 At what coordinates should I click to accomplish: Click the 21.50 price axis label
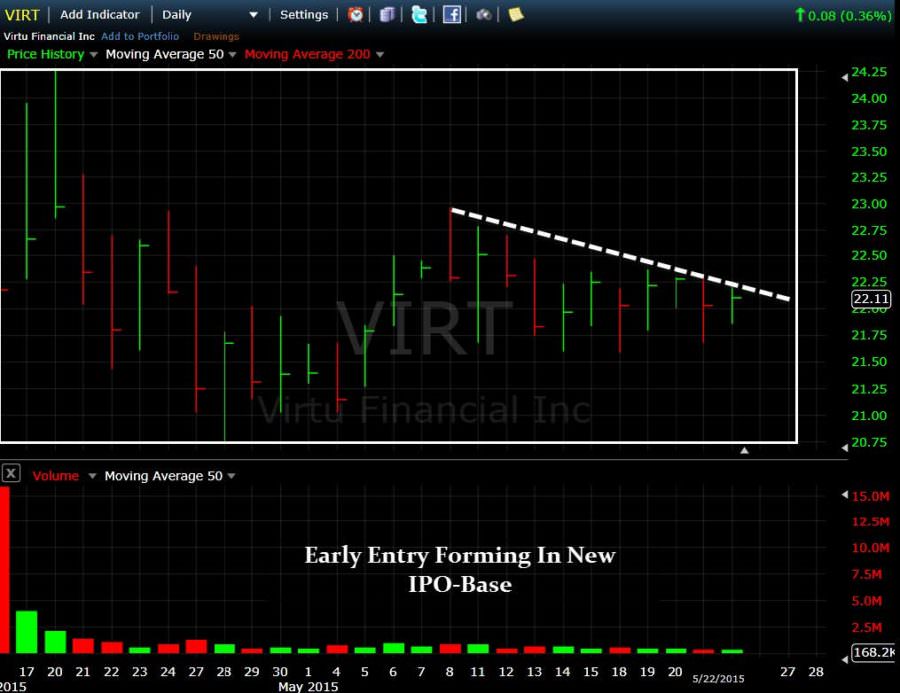[868, 362]
